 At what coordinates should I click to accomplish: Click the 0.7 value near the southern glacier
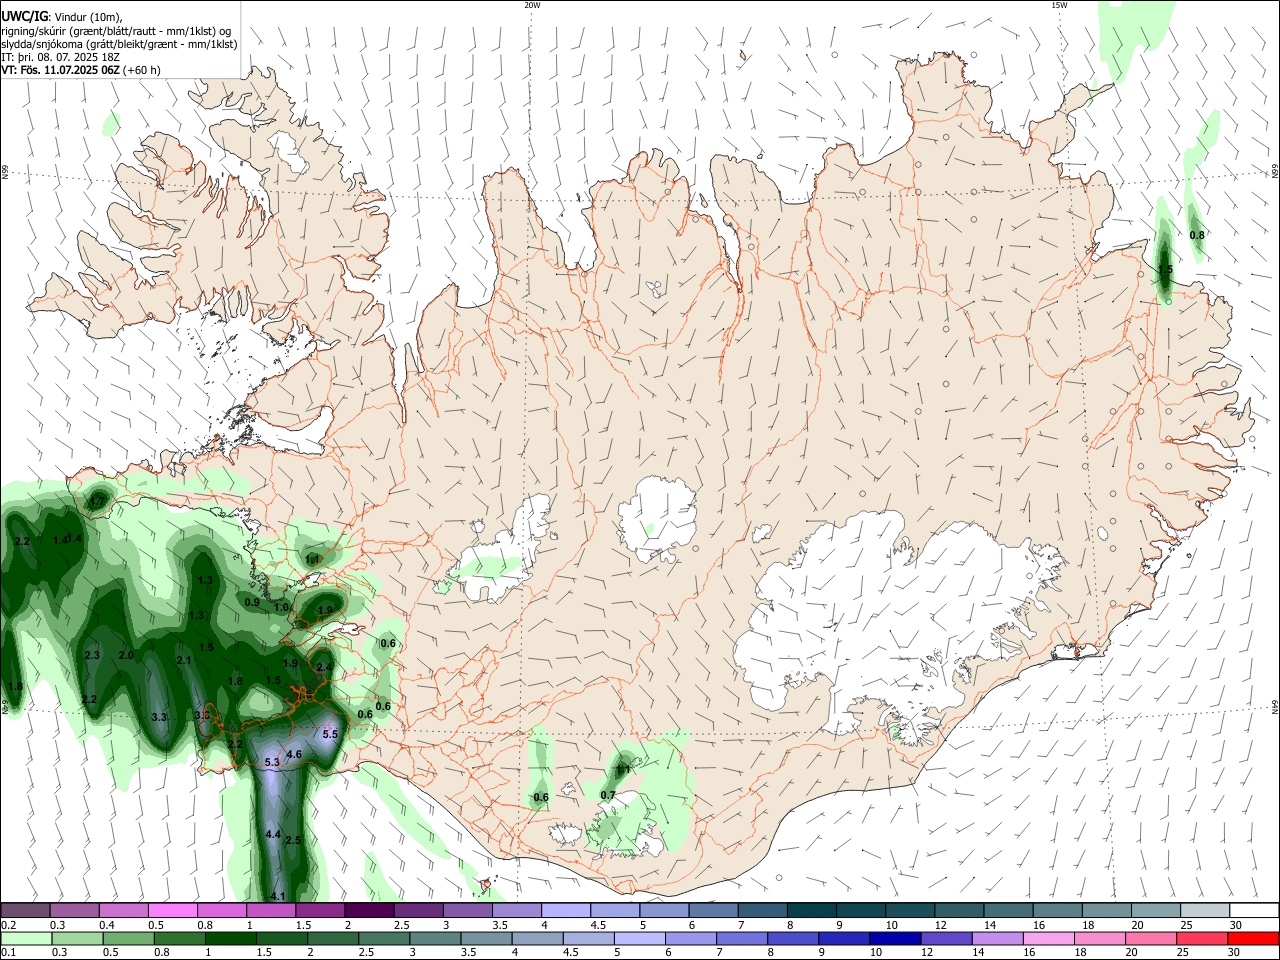[x=608, y=796]
